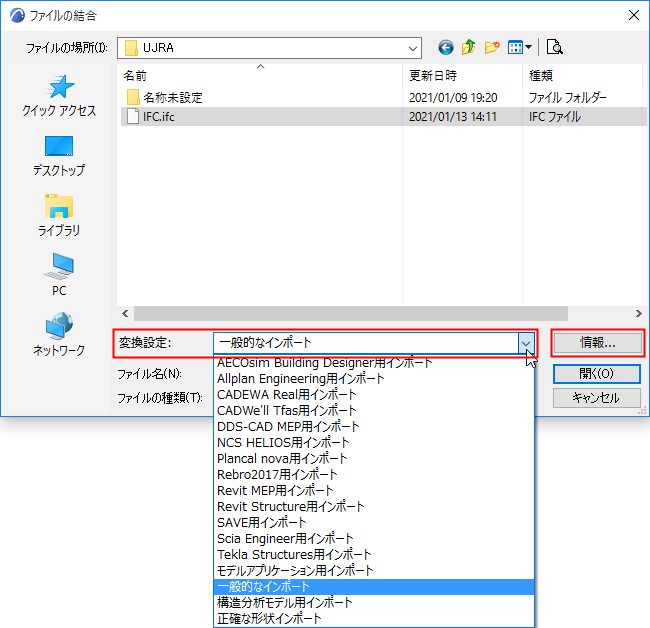Go up one folder level icon
Viewport: 650px width, 628px height.
coord(468,48)
